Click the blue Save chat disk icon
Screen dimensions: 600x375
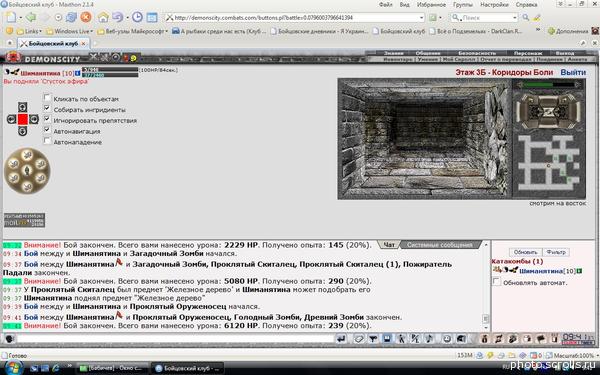[x=387, y=339]
